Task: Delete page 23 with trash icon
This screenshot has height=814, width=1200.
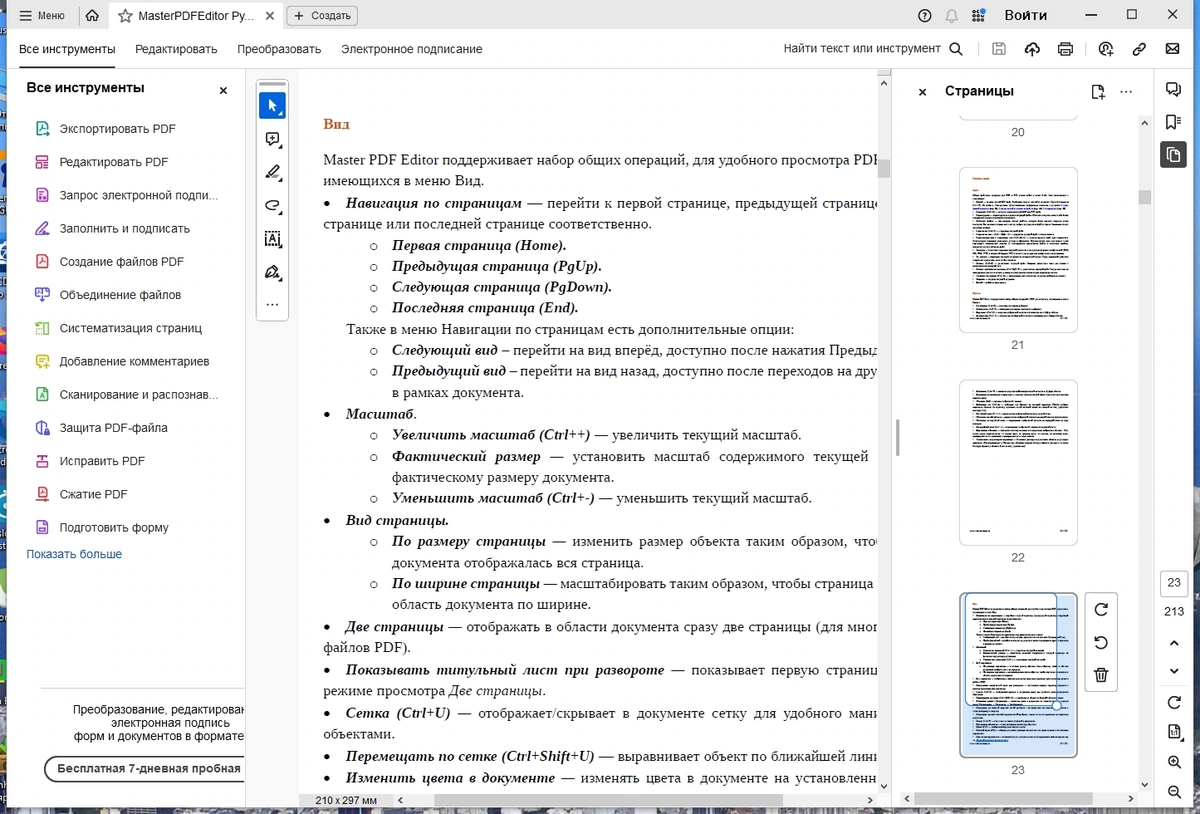Action: 1101,675
